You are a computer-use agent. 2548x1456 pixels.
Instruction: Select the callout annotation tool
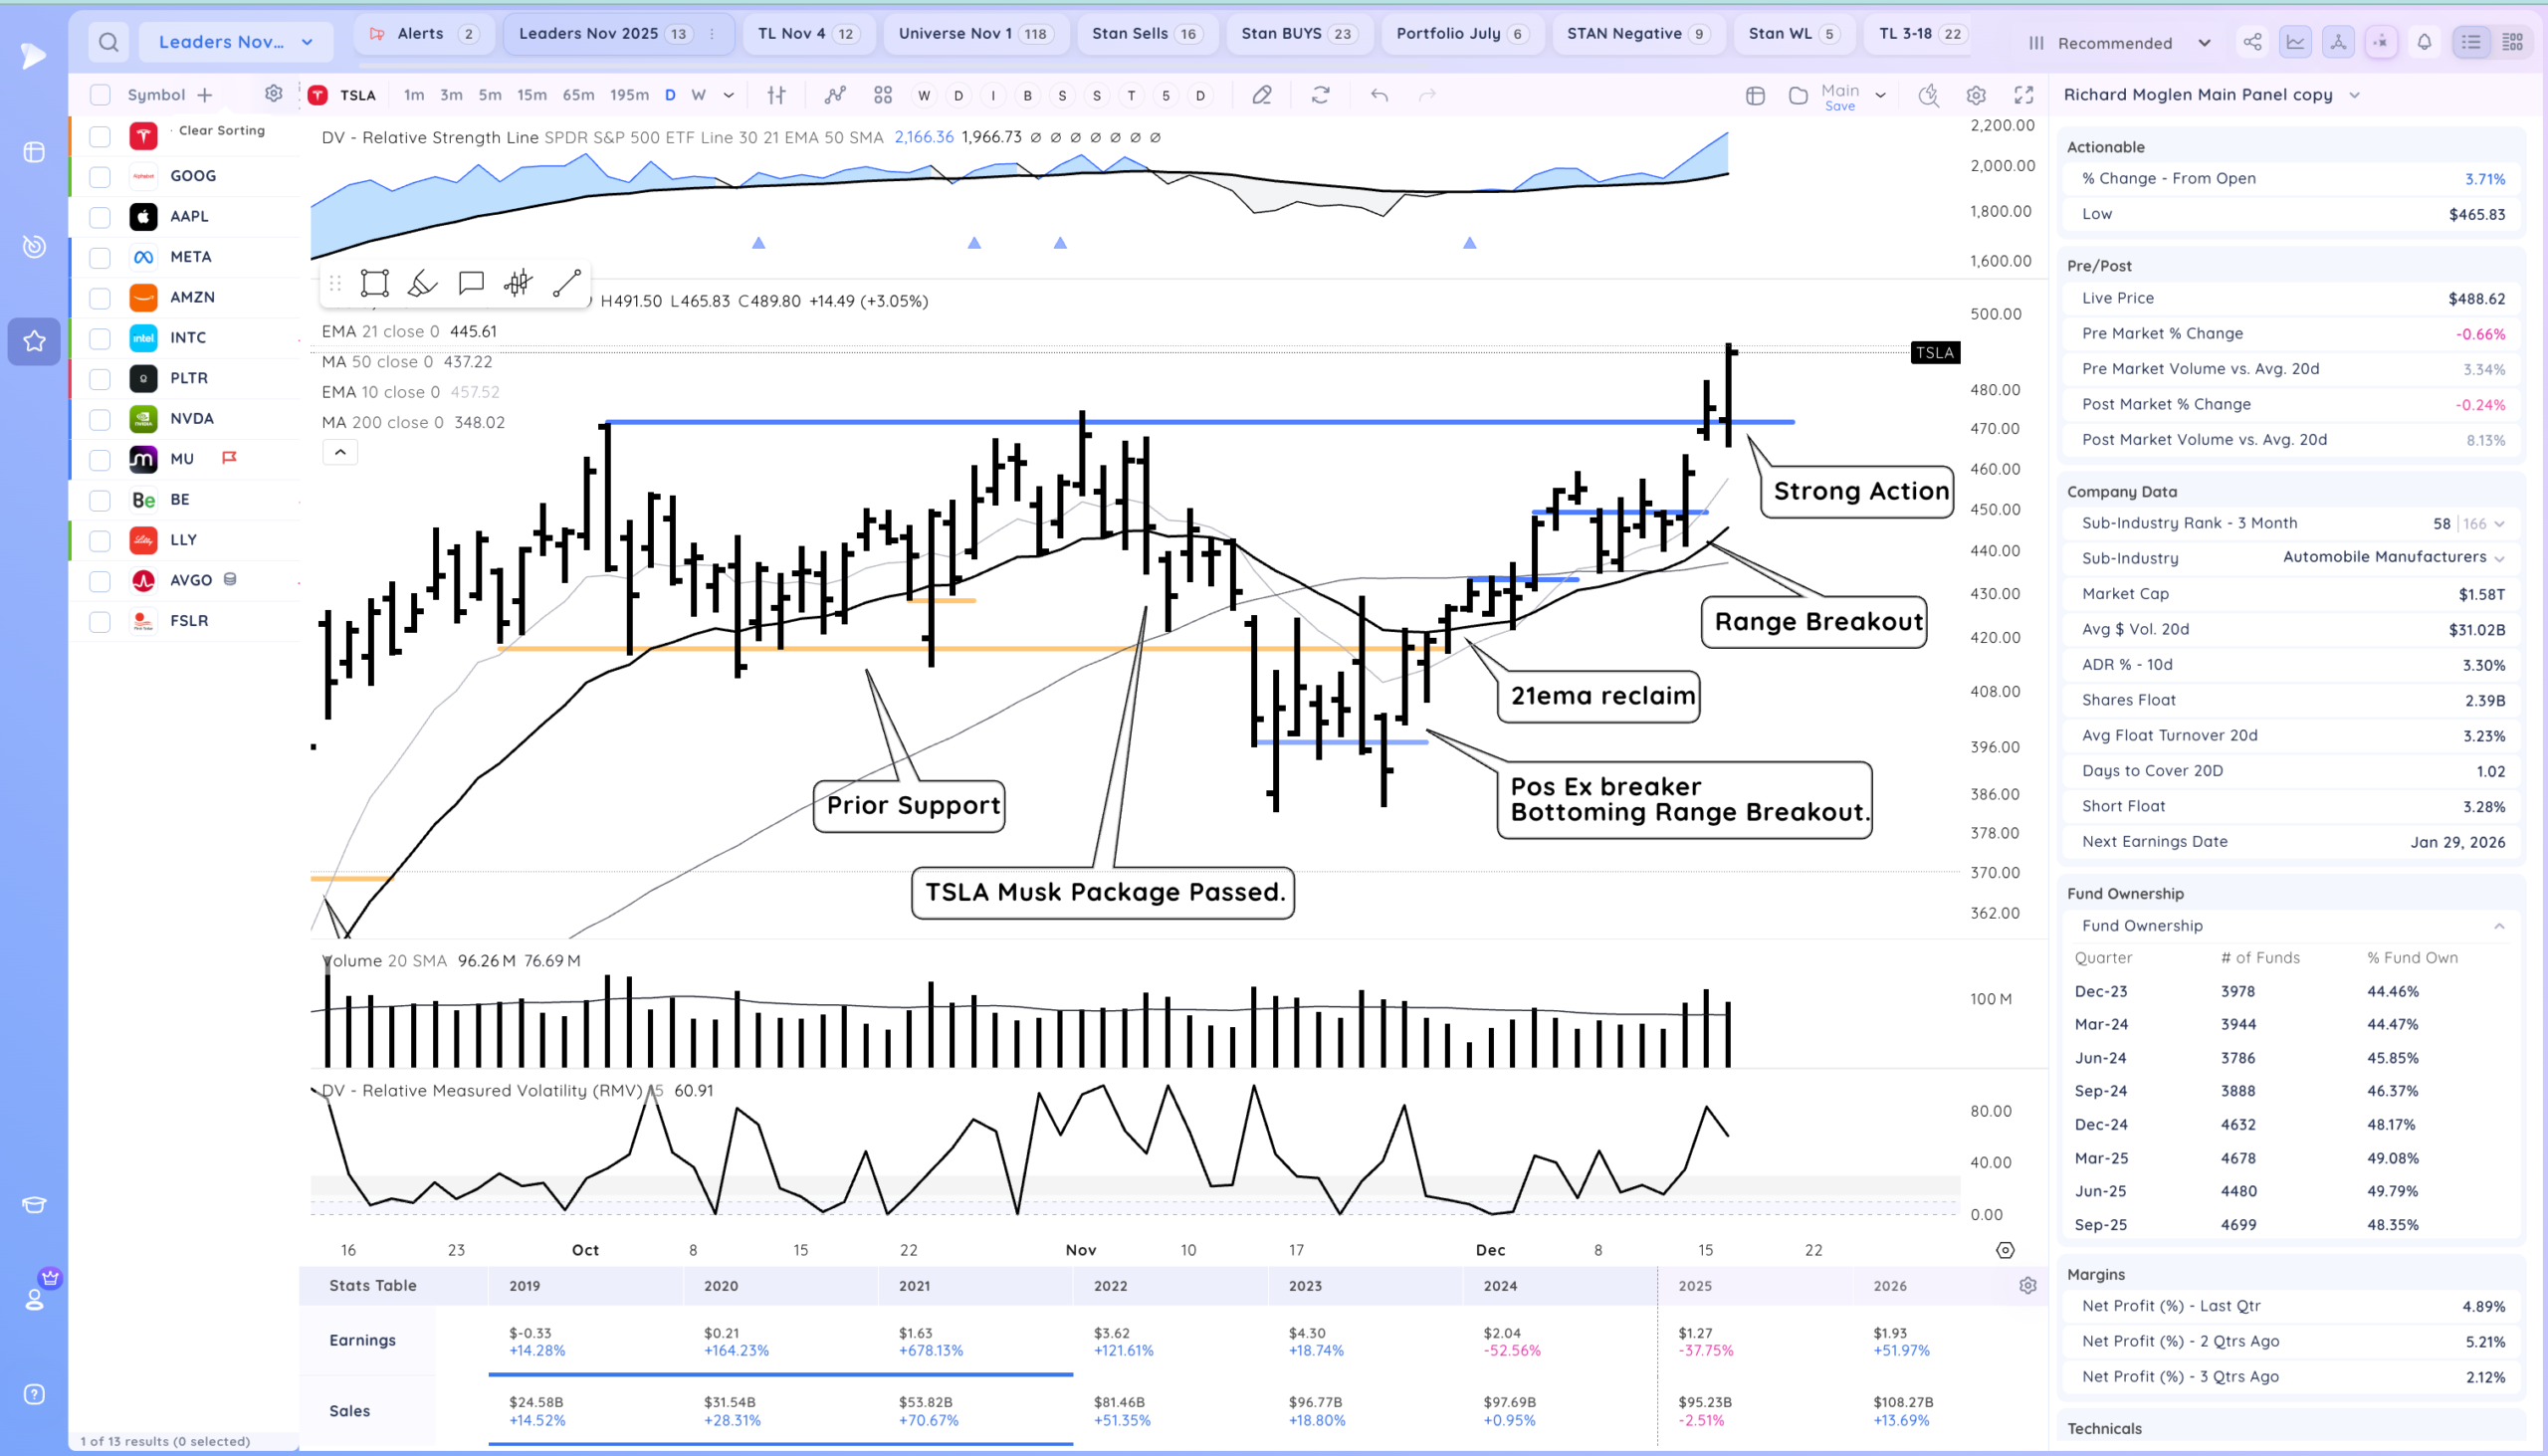(470, 283)
